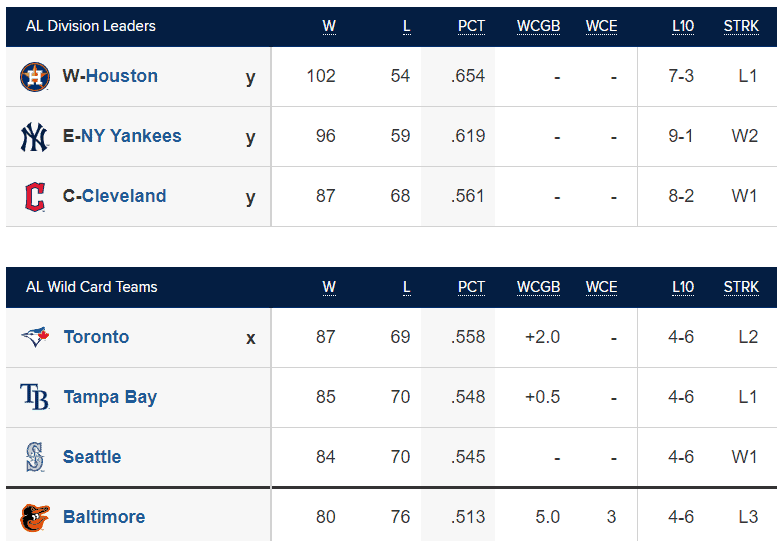Open the C-Cleveland team link
The height and width of the screenshot is (541, 777).
114,196
